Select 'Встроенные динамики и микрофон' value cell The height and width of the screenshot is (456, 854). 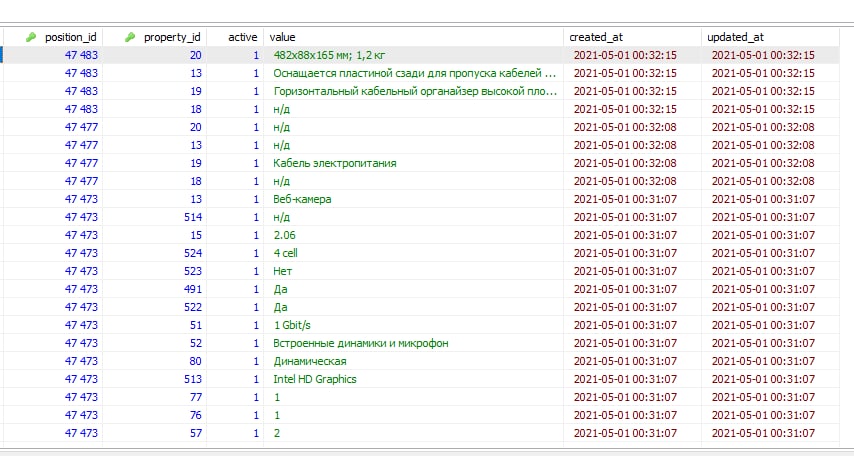[x=413, y=343]
